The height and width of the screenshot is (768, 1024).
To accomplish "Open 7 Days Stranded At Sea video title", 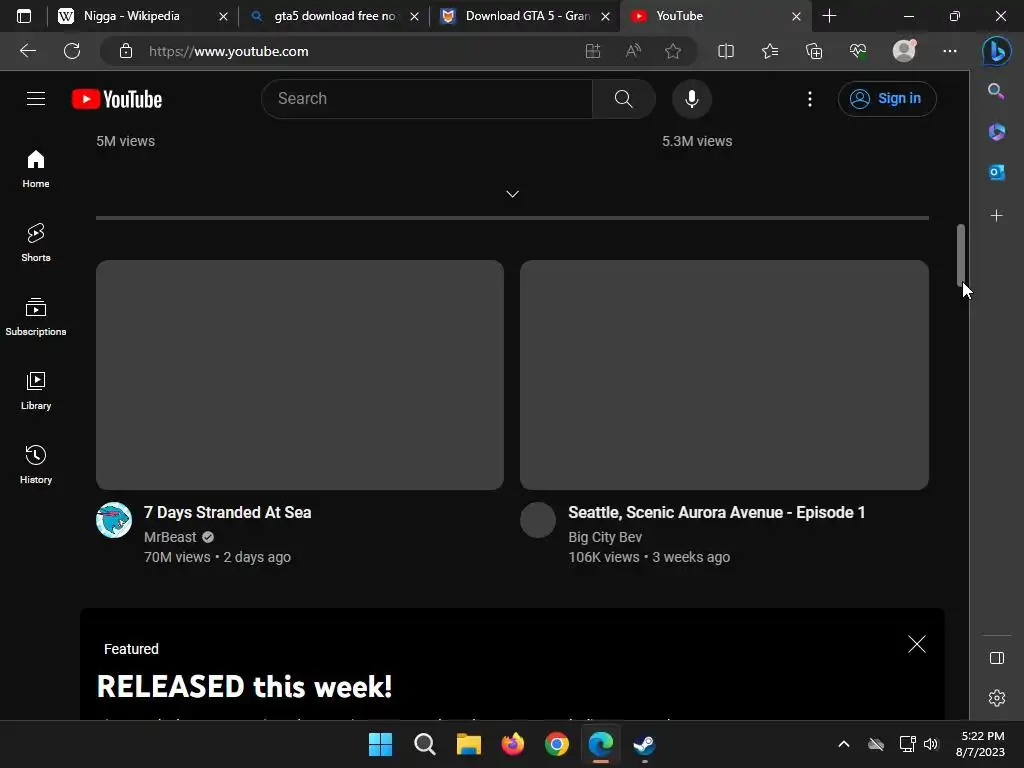I will [x=227, y=513].
